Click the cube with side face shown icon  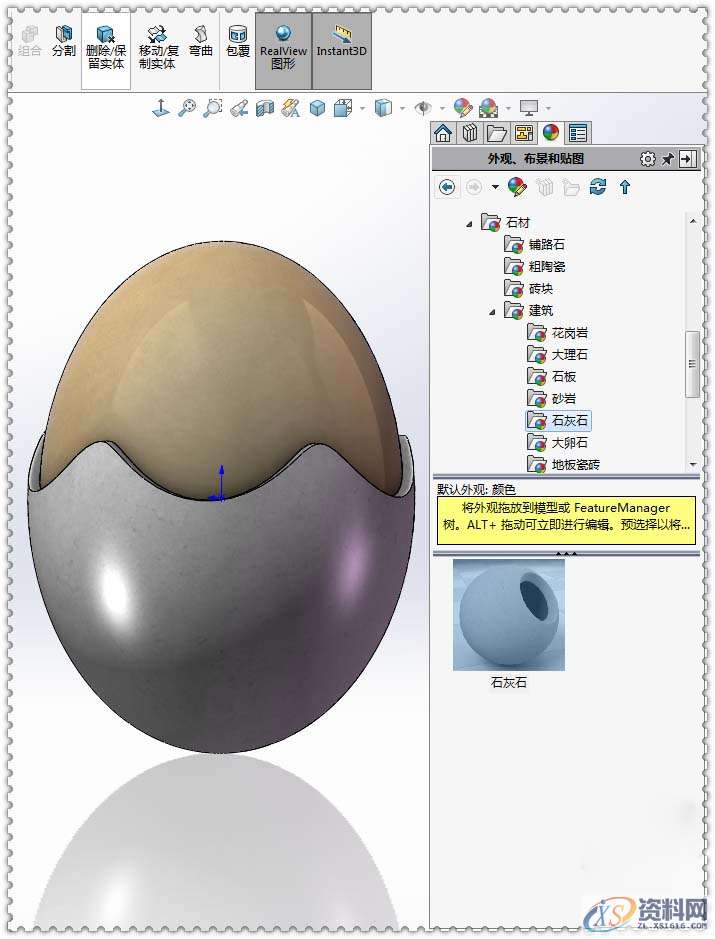pyautogui.click(x=383, y=108)
